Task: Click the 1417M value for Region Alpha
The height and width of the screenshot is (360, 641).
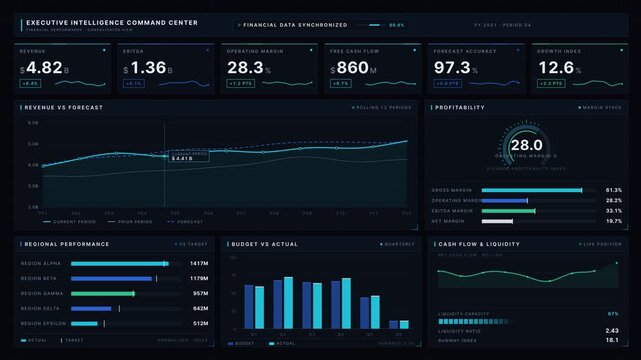Action: tap(199, 264)
